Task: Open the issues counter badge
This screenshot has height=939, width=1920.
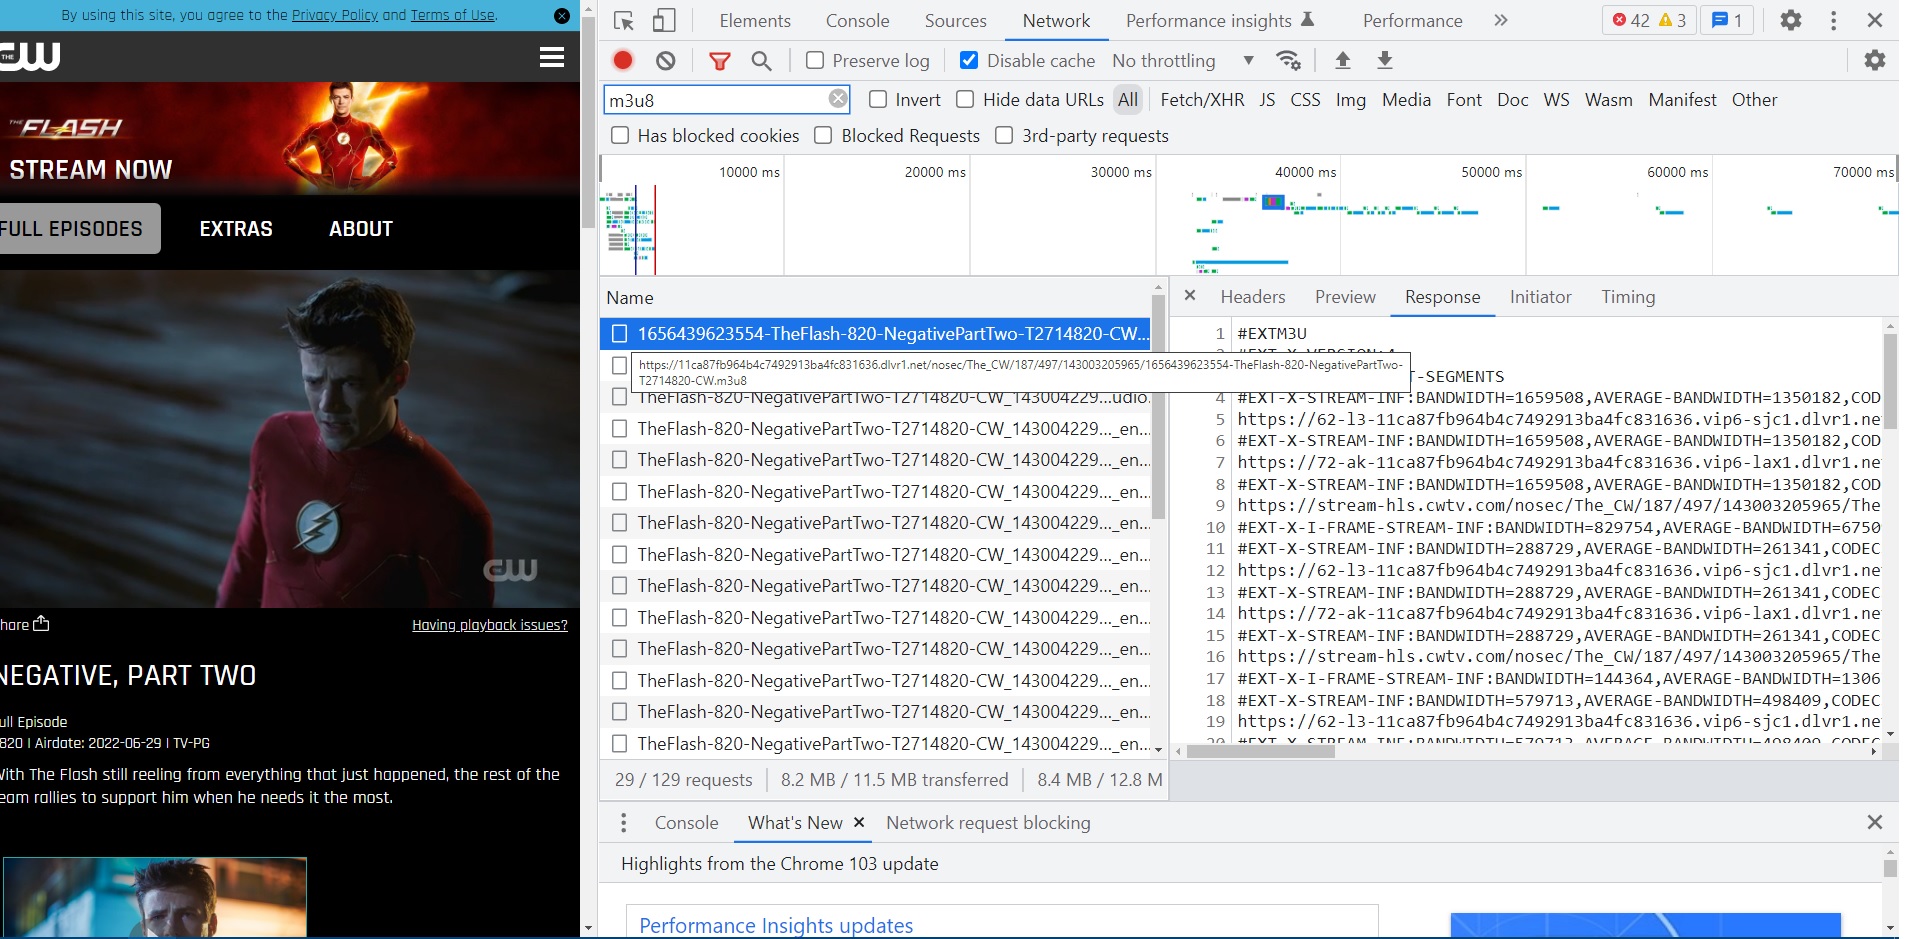Action: 1727,20
